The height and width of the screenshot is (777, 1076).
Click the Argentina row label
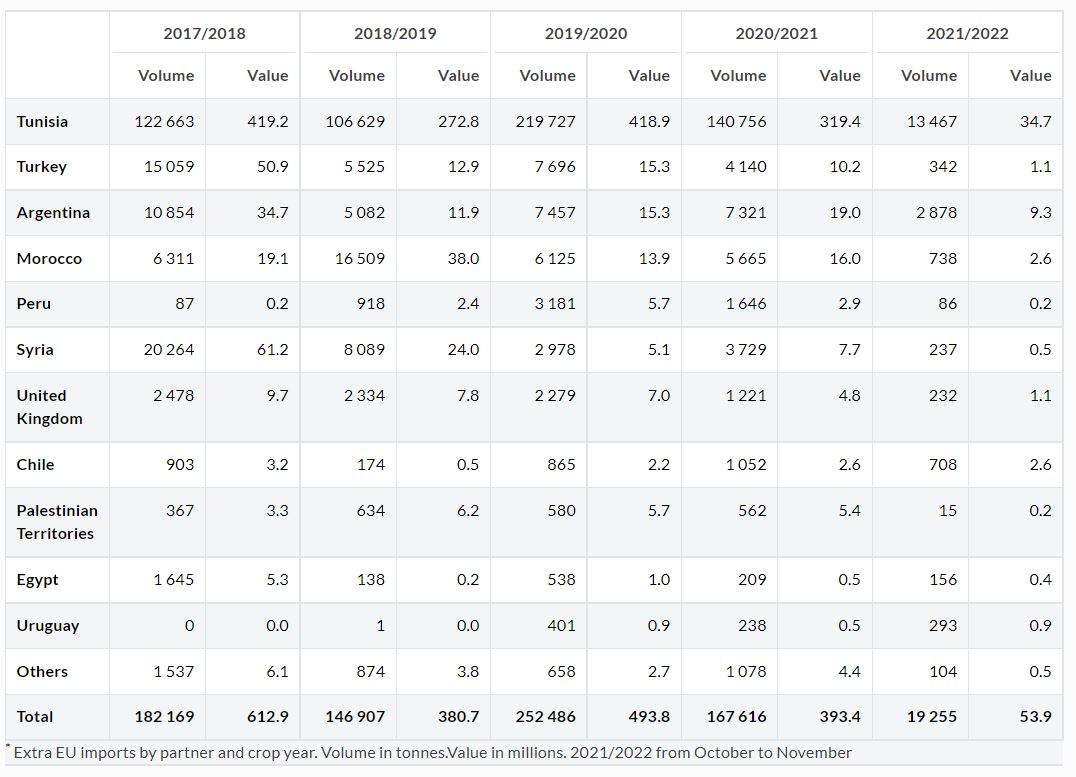click(53, 212)
